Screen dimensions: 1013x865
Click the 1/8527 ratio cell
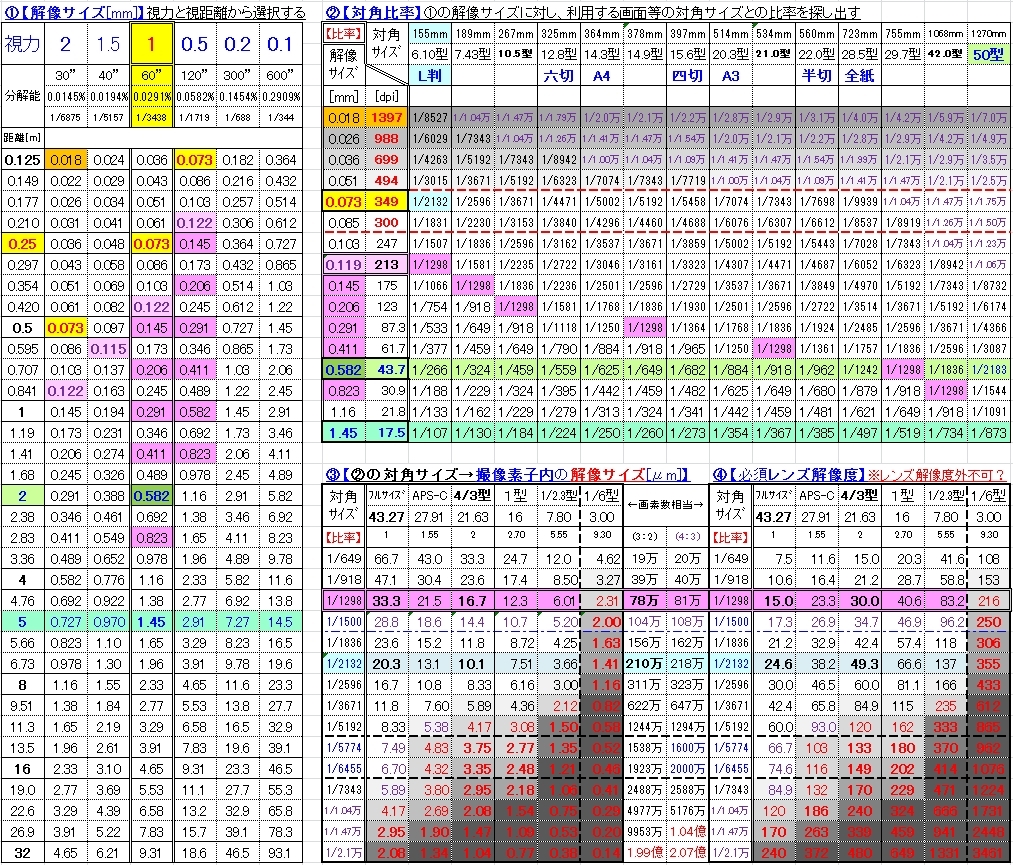pos(430,118)
